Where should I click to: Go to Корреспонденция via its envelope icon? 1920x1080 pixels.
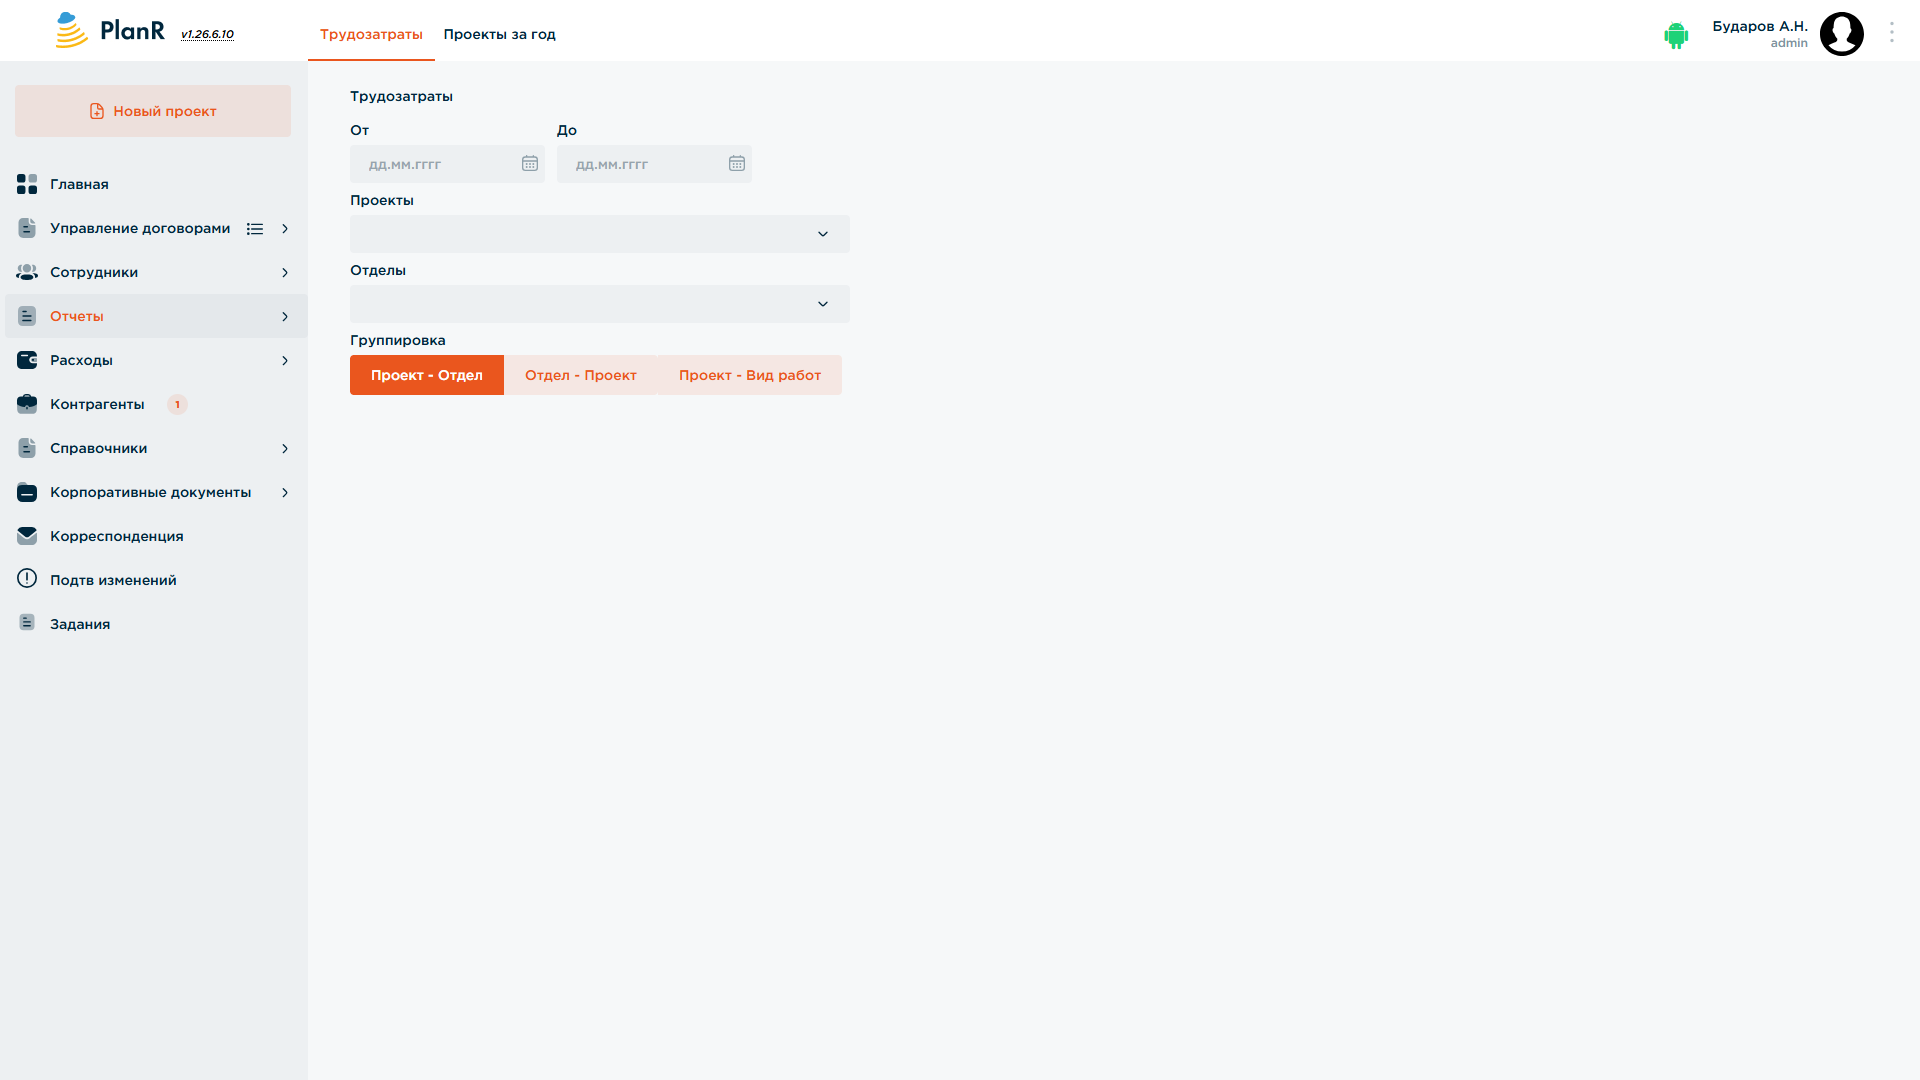27,536
